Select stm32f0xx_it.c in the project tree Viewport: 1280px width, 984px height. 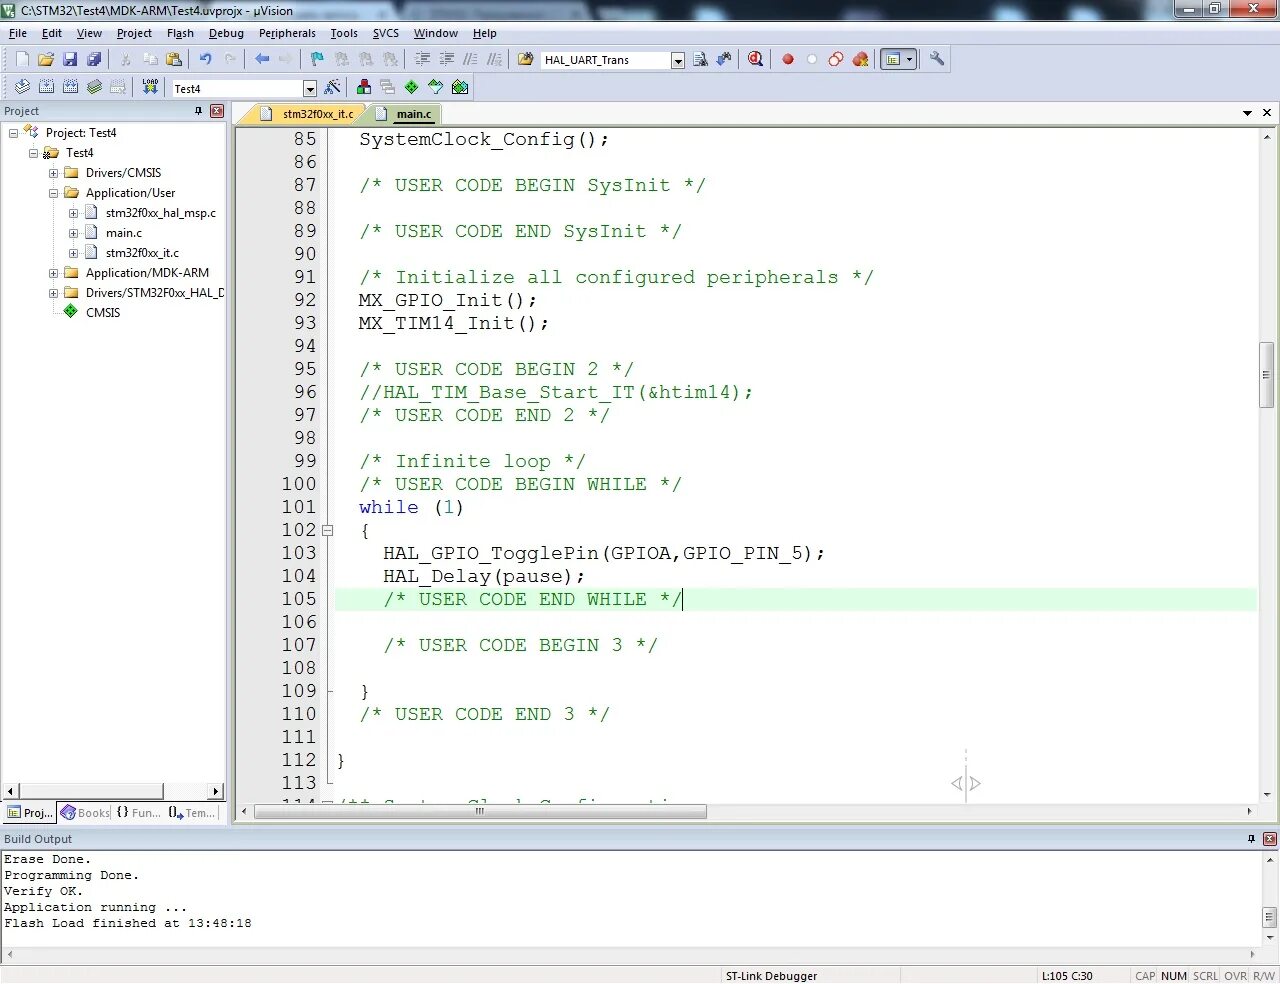pyautogui.click(x=142, y=253)
